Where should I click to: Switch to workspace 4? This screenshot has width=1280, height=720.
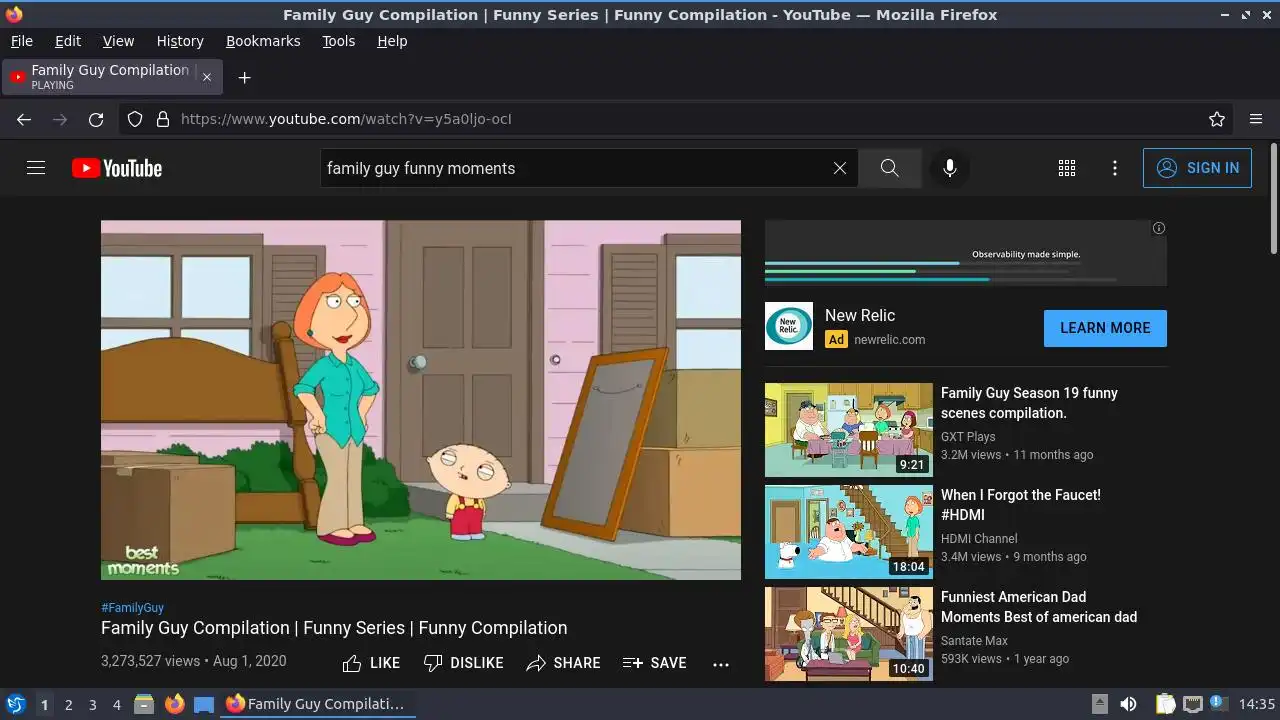(116, 704)
